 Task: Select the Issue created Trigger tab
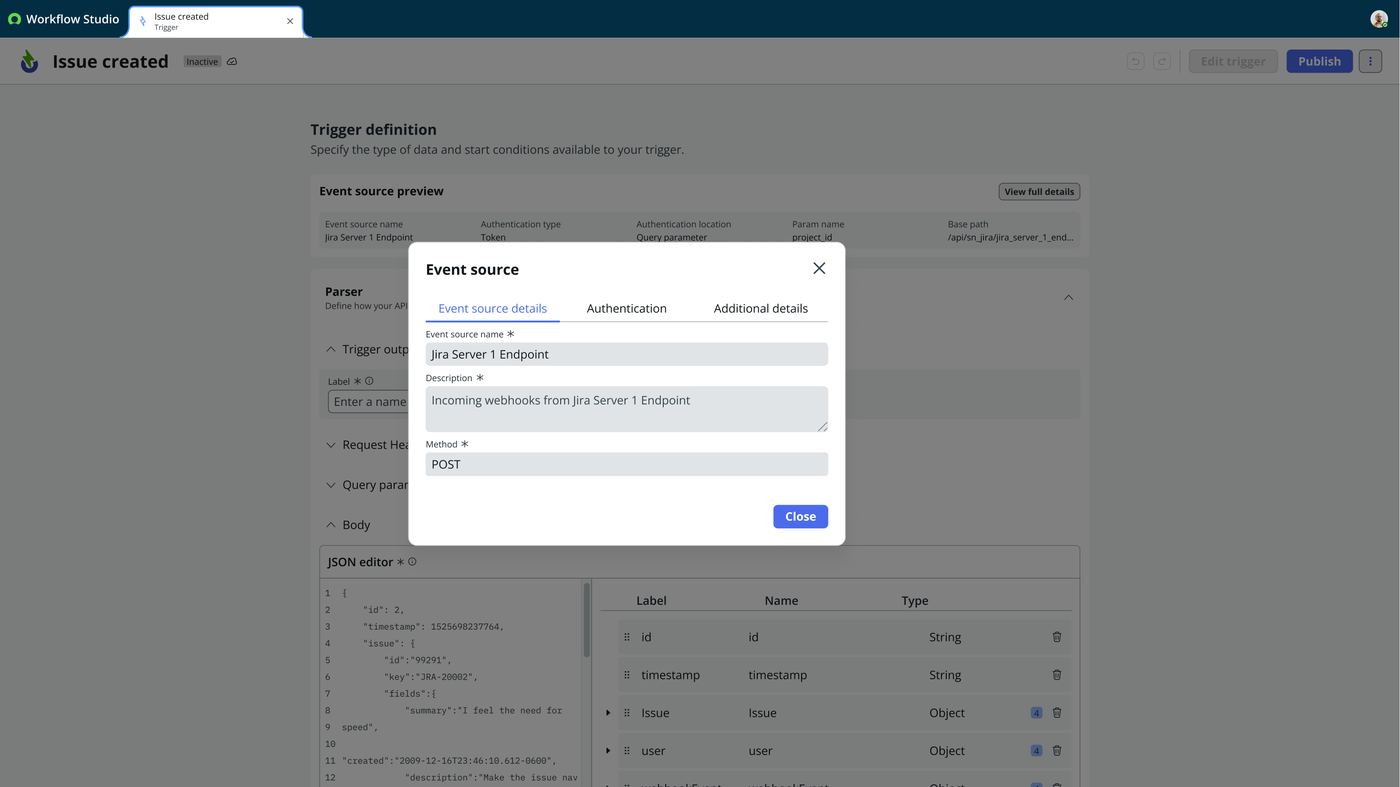215,21
